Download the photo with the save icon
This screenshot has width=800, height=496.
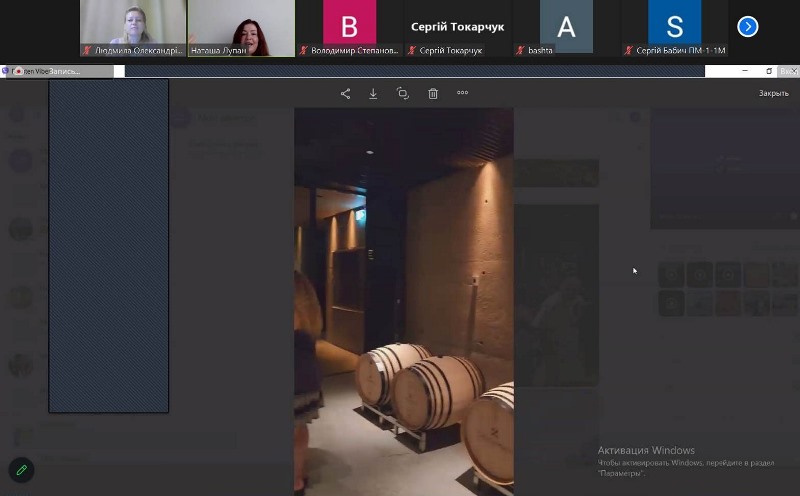[373, 93]
